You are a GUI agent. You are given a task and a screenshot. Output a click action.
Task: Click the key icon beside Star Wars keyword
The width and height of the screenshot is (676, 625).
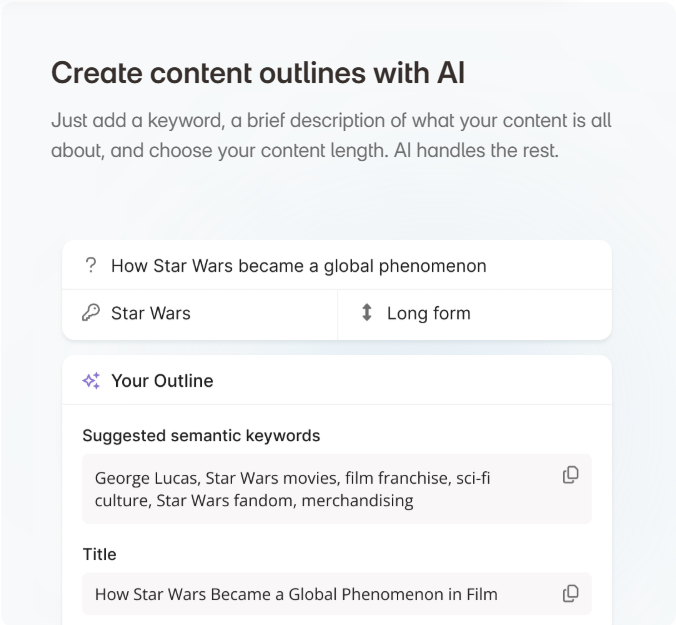point(91,313)
